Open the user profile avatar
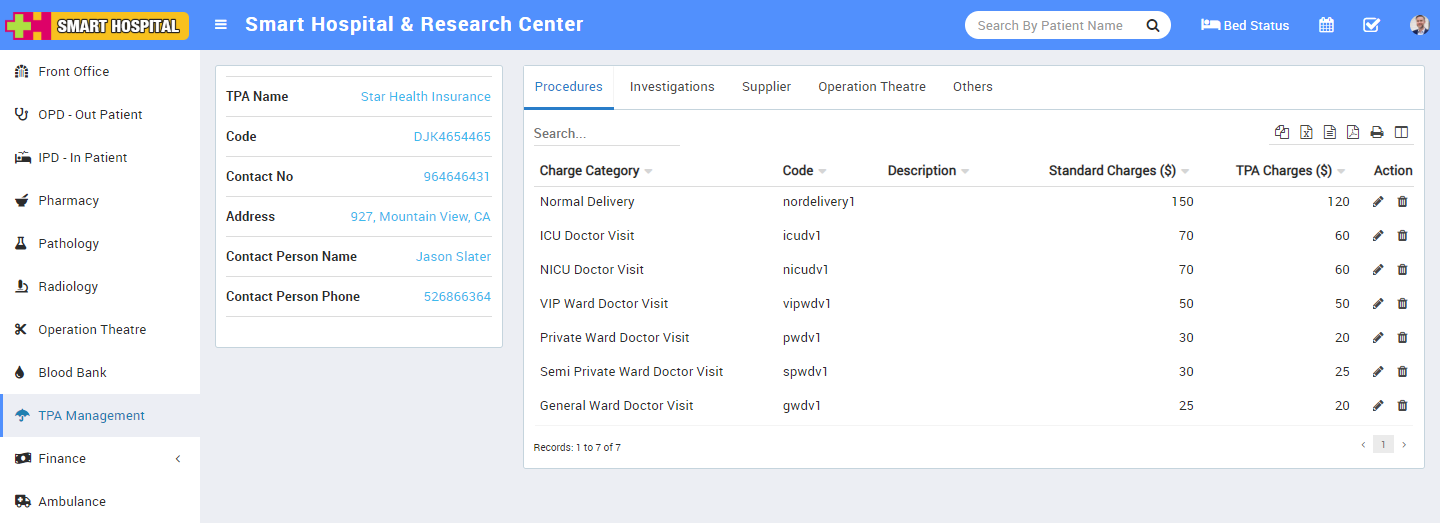The width and height of the screenshot is (1440, 523). tap(1419, 25)
